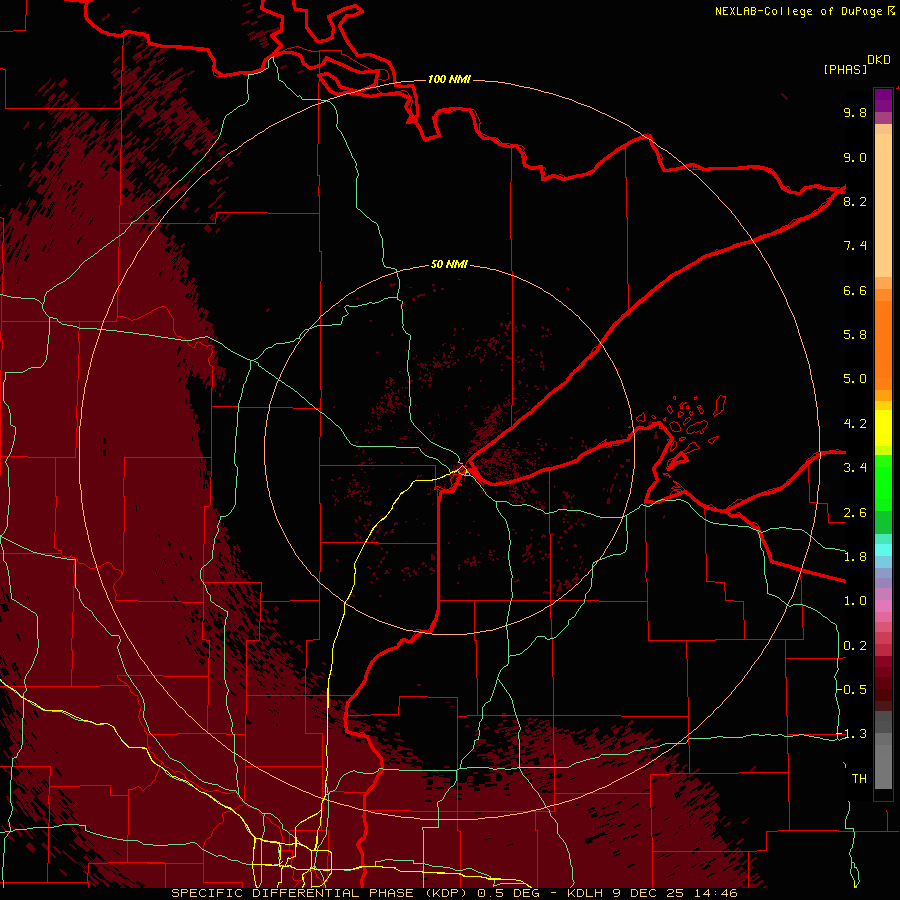Click the 2.6 scale value
The image size is (900, 900).
(x=855, y=513)
